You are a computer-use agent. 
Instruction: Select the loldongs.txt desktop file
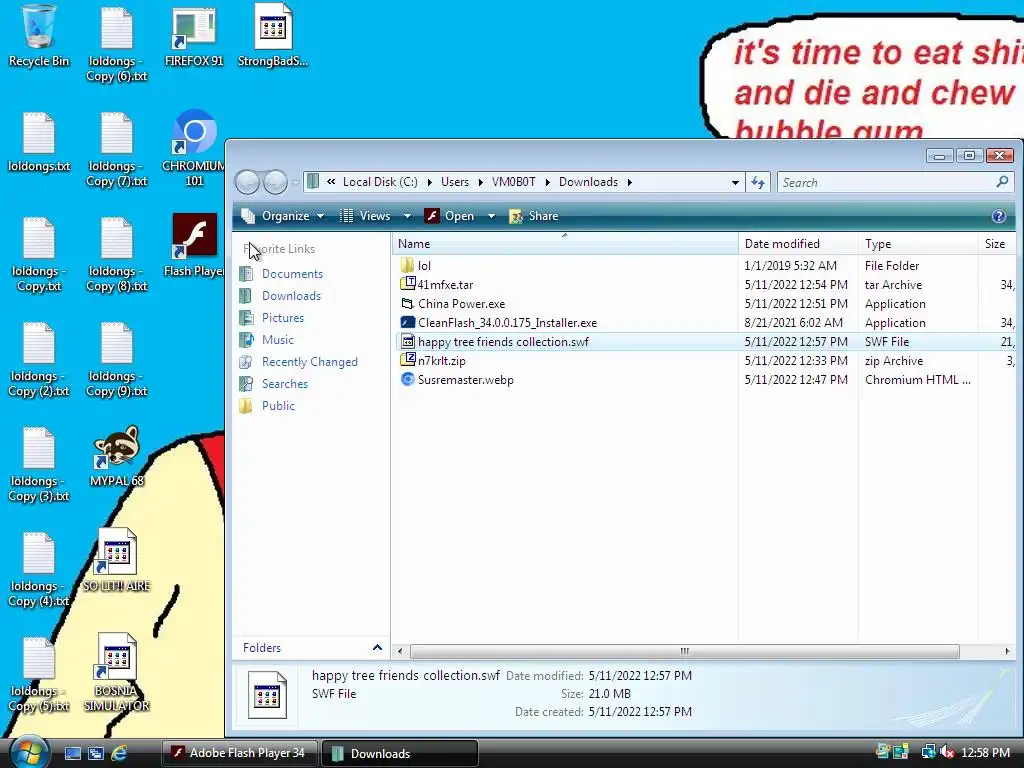[39, 141]
